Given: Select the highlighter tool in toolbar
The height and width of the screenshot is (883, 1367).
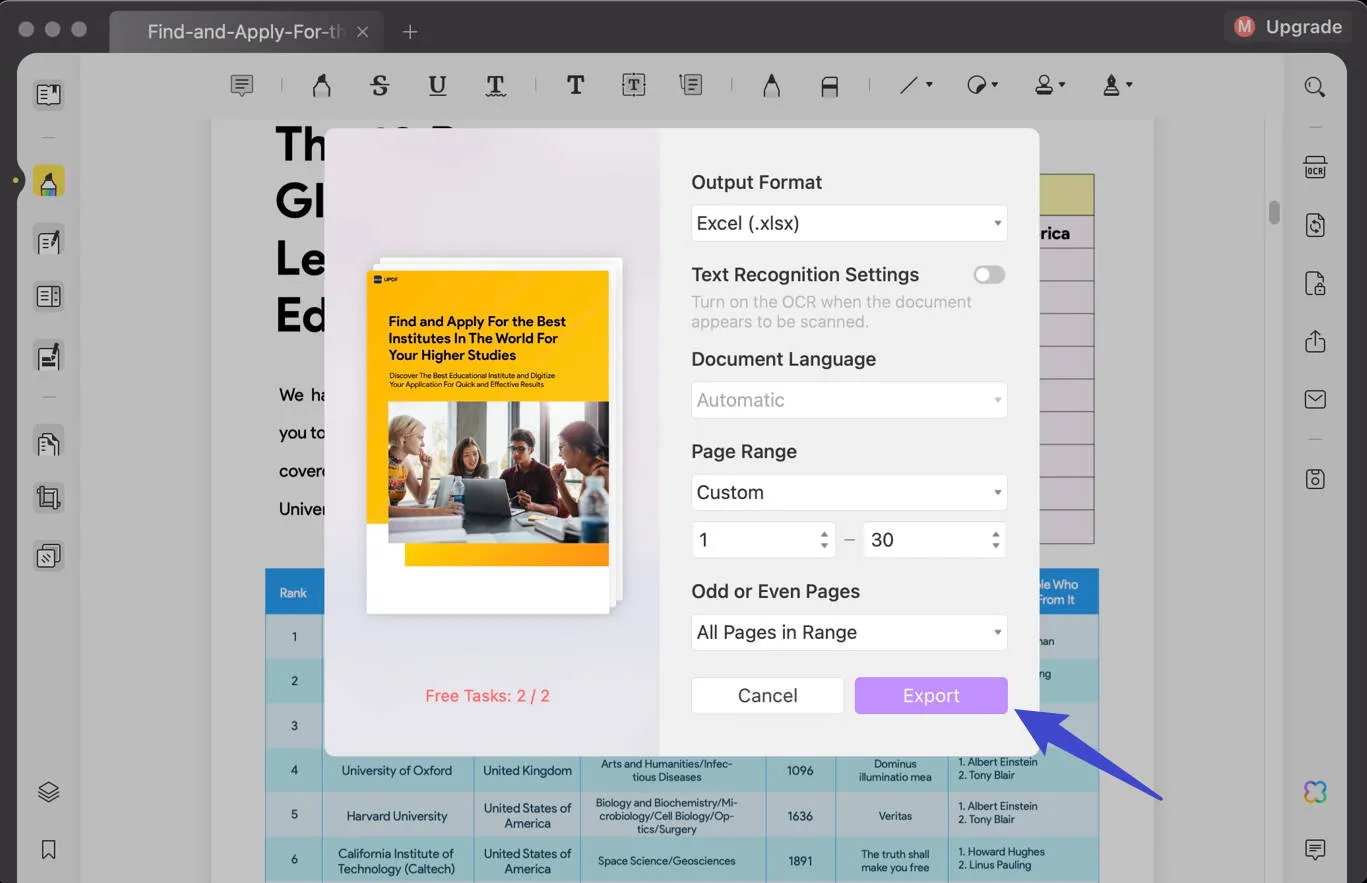Looking at the screenshot, I should pyautogui.click(x=321, y=86).
